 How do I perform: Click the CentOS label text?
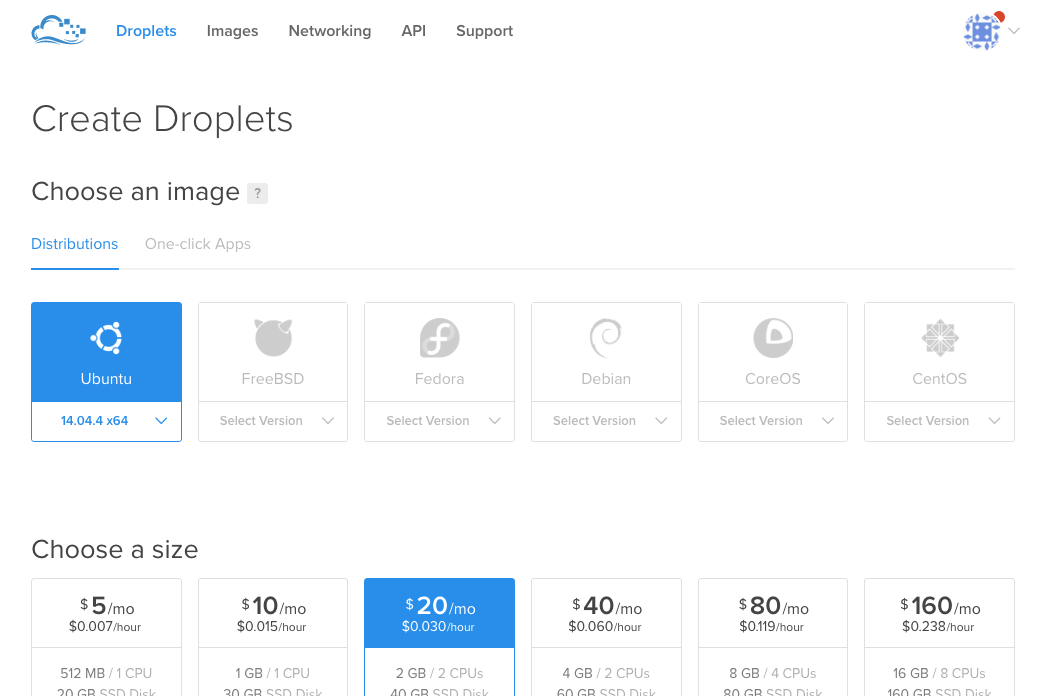click(940, 379)
